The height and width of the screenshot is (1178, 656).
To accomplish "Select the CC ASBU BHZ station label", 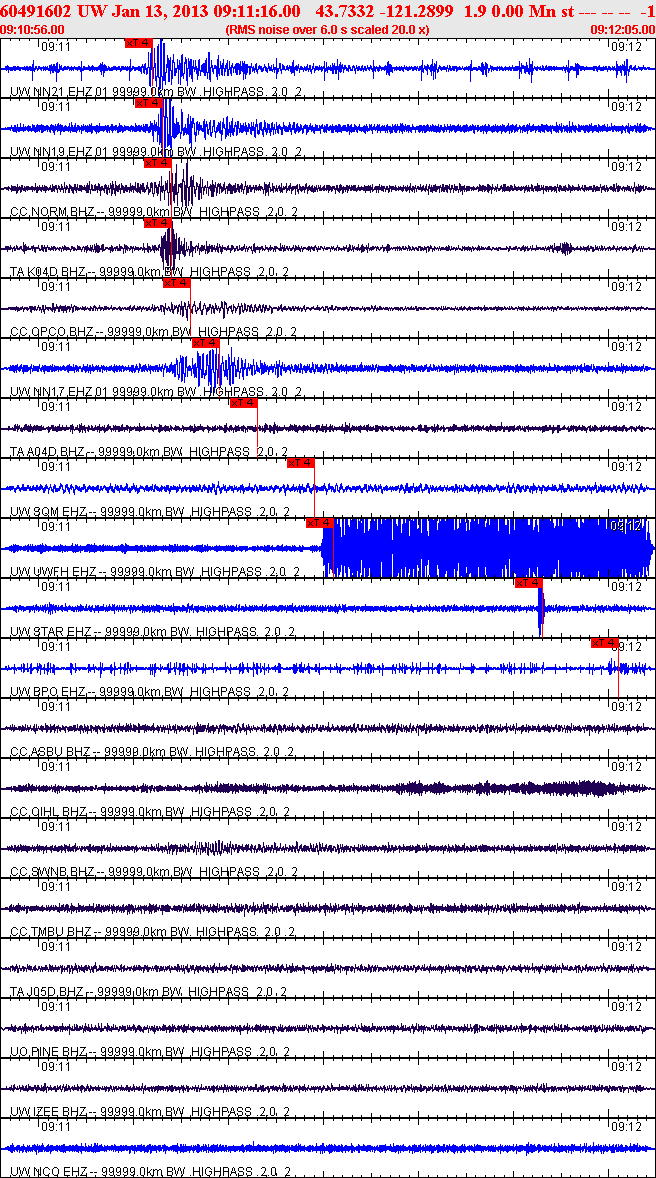I will tap(153, 753).
